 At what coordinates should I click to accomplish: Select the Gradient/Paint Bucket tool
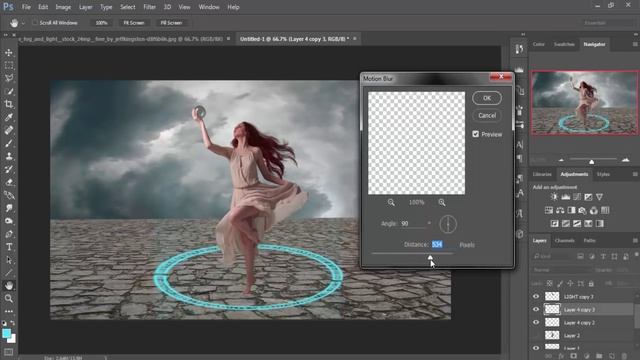click(9, 195)
